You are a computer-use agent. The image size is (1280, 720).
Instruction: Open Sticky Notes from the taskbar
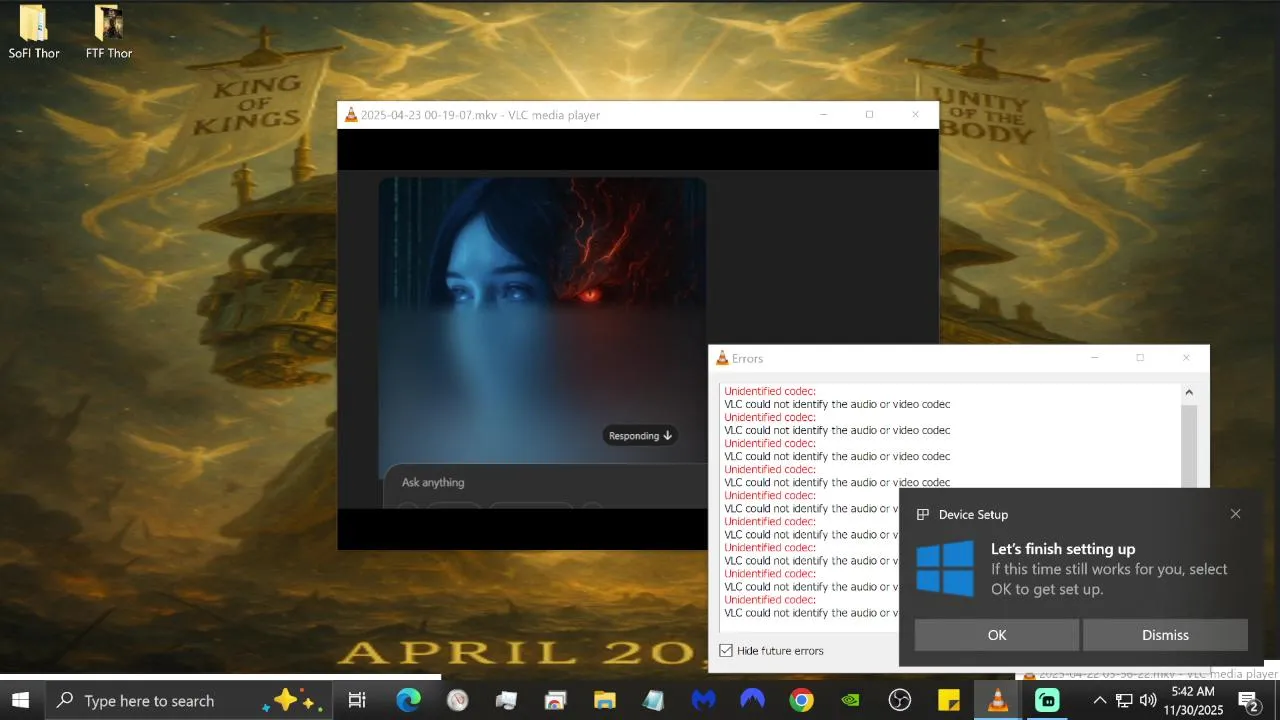(949, 701)
